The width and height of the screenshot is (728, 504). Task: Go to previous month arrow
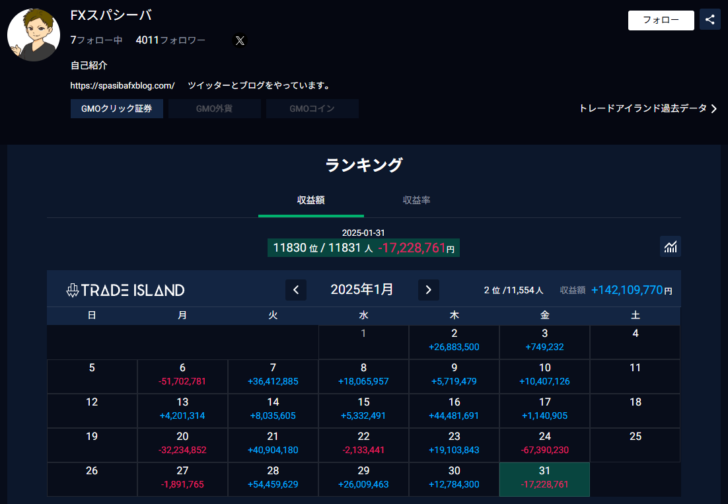296,290
